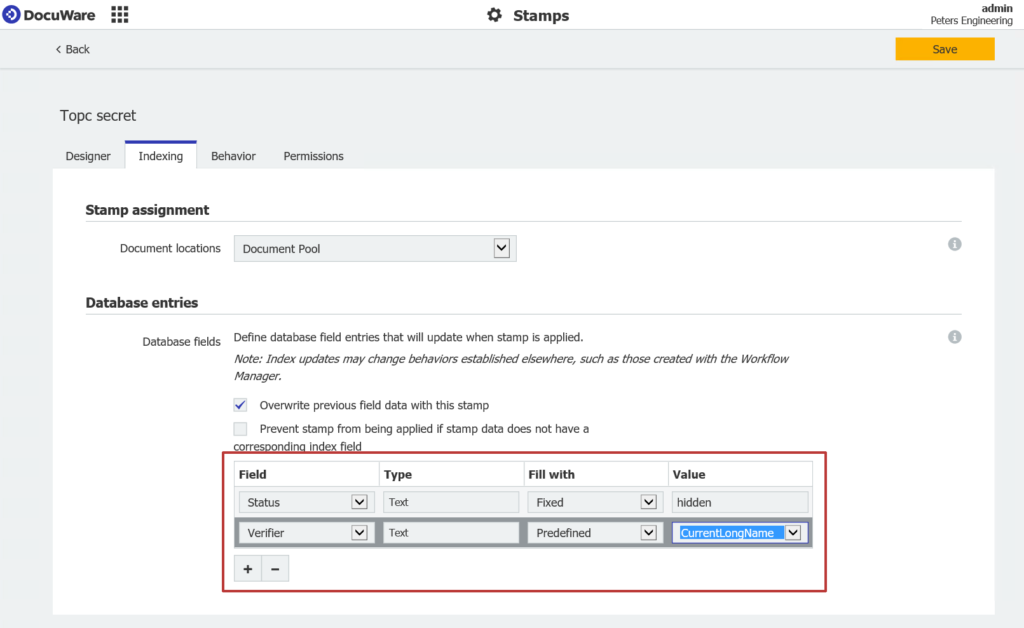Screen dimensions: 1024x628
Task: Switch to the Designer tab
Action: [88, 156]
